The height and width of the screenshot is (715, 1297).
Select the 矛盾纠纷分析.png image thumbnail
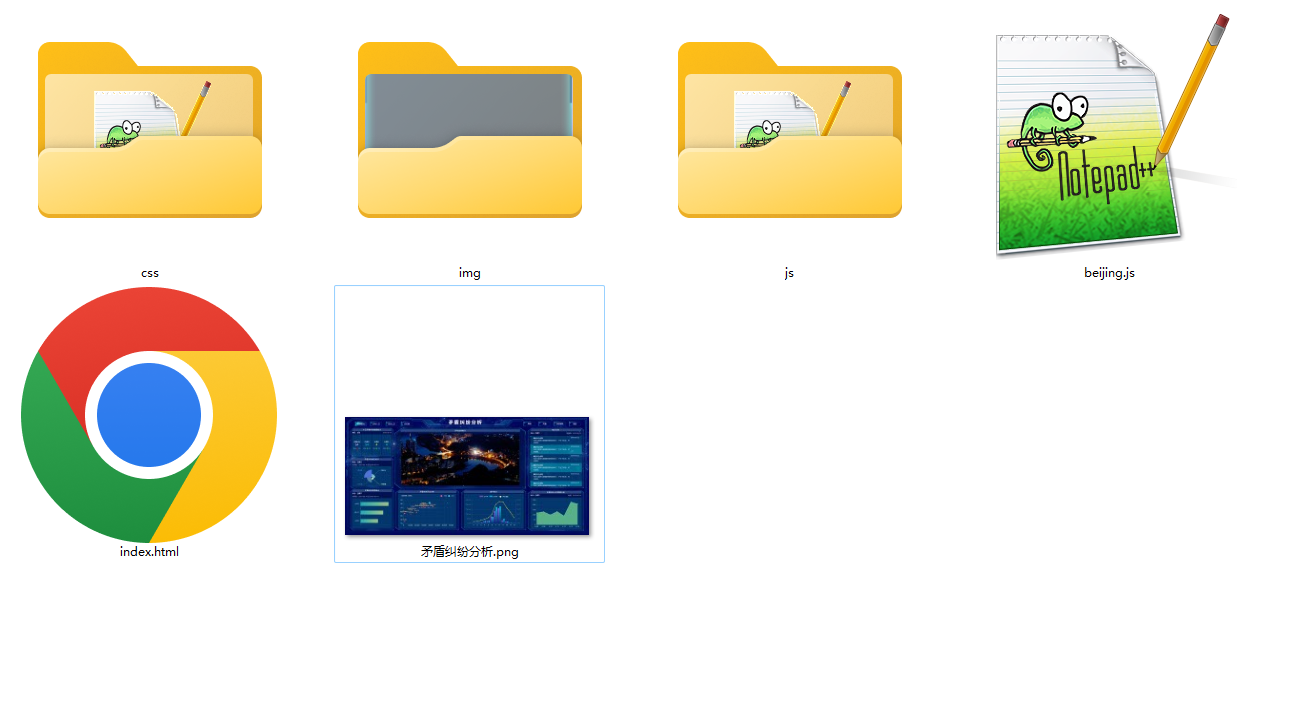[x=467, y=476]
